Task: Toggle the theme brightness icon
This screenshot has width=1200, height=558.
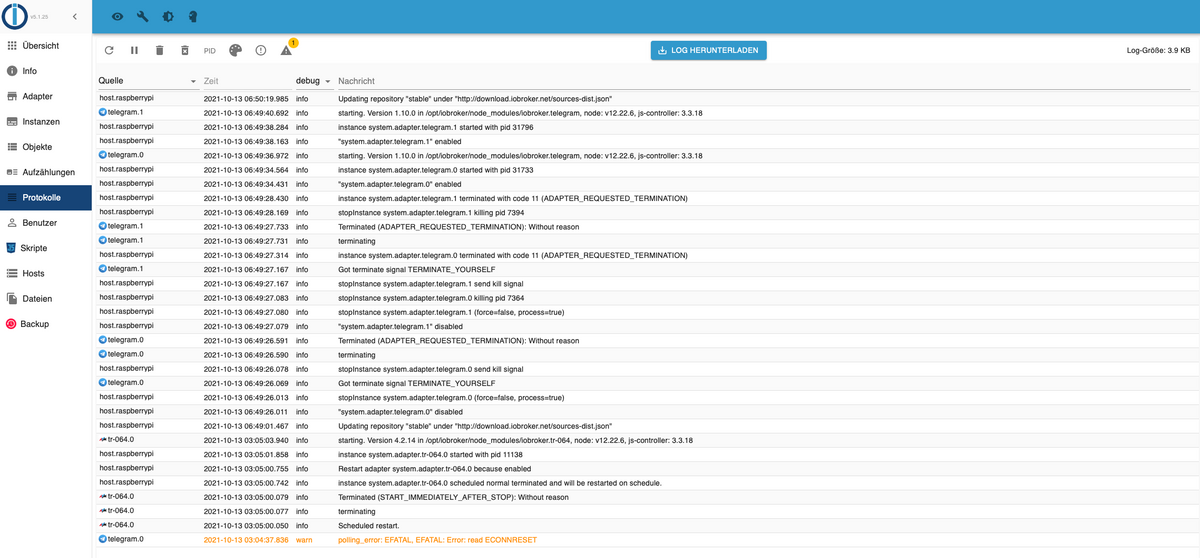Action: (x=167, y=17)
